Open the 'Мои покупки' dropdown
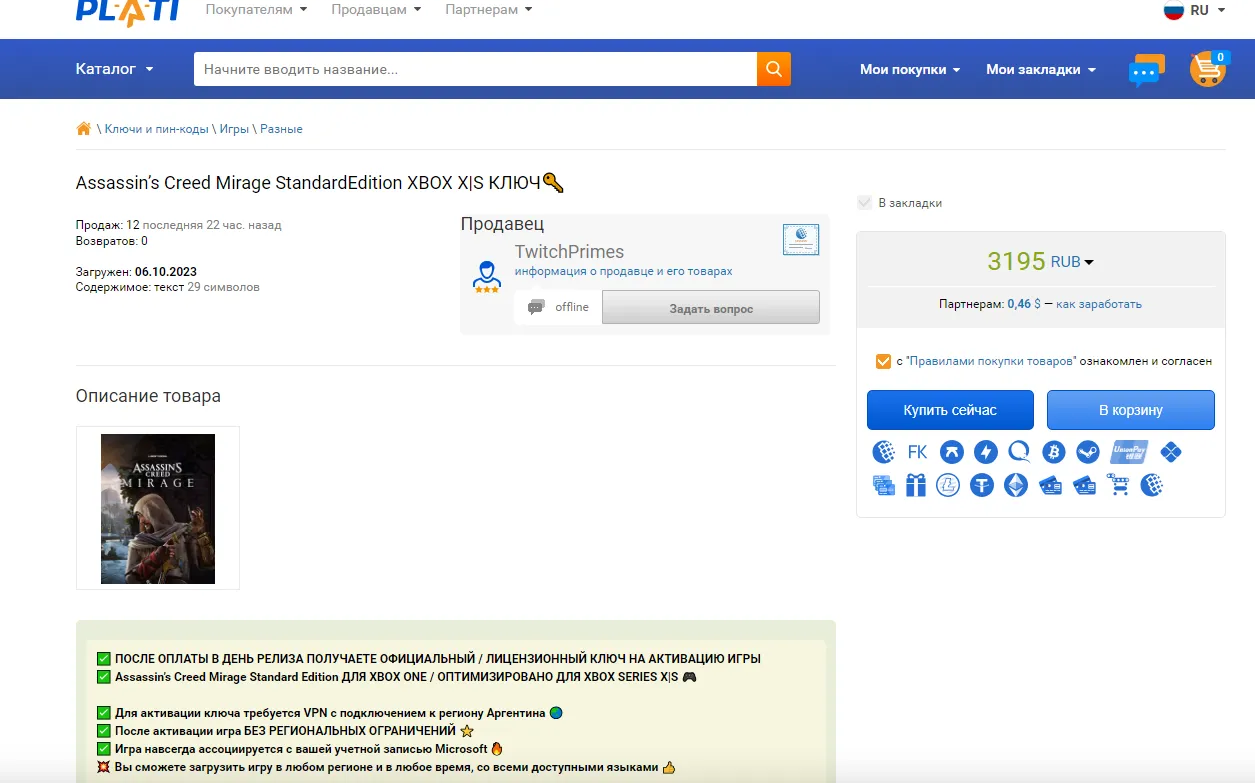Image resolution: width=1255 pixels, height=783 pixels. [x=910, y=69]
